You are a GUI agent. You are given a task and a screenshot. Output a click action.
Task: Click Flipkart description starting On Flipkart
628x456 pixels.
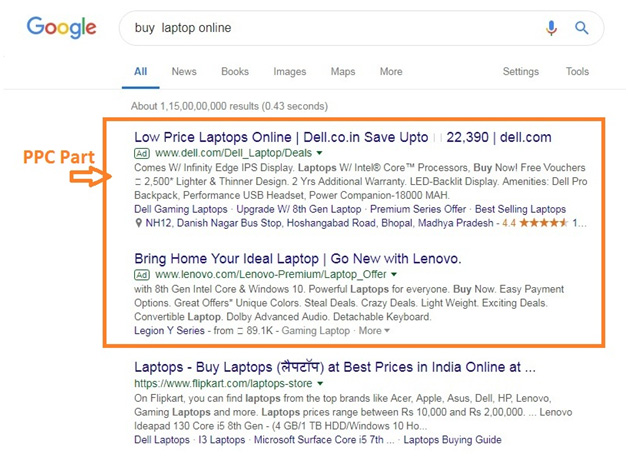[353, 412]
